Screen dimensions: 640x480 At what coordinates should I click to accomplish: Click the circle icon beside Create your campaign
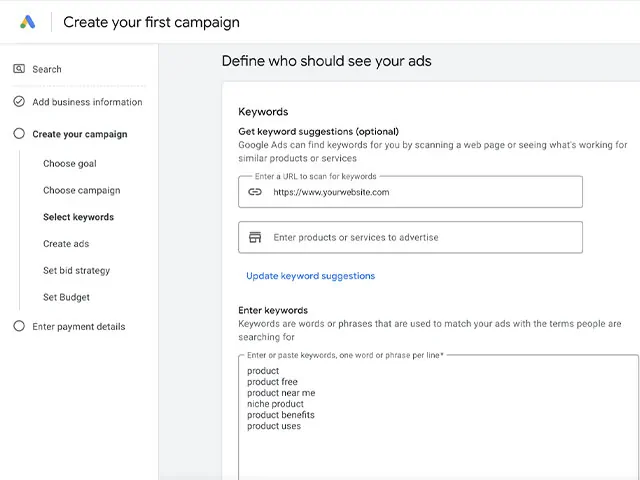pyautogui.click(x=19, y=134)
